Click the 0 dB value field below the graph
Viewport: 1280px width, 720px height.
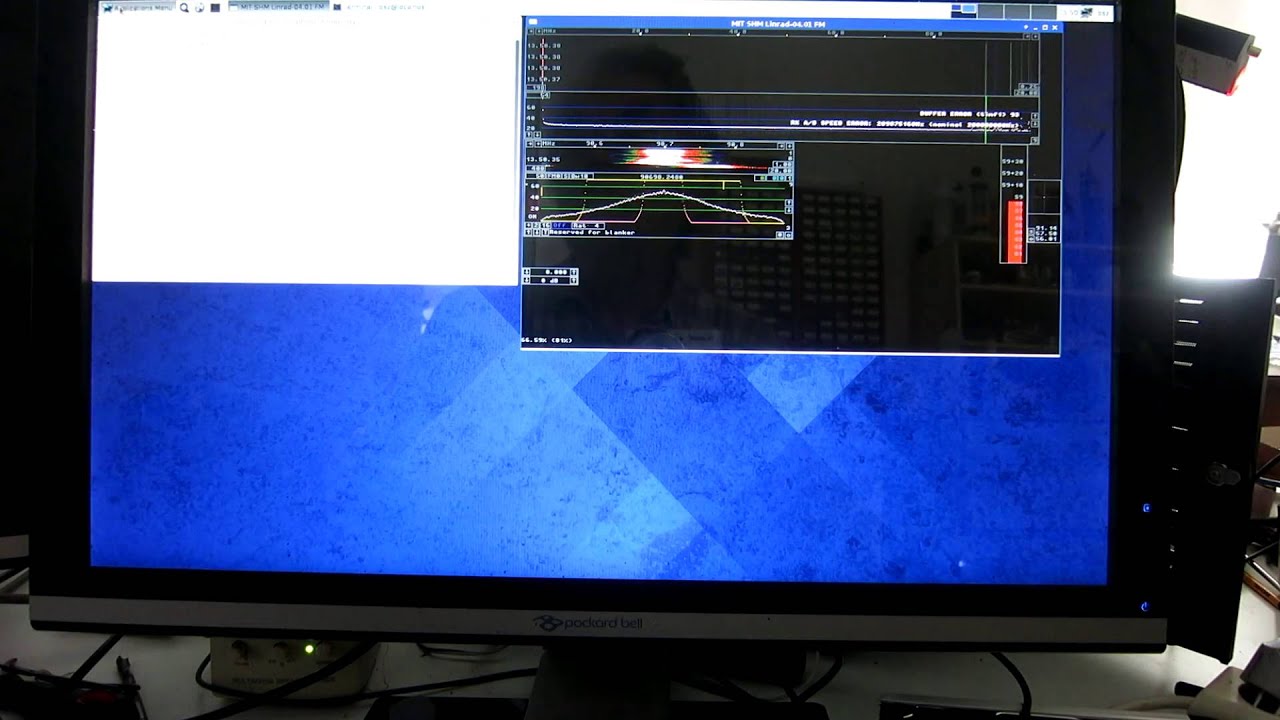point(551,280)
